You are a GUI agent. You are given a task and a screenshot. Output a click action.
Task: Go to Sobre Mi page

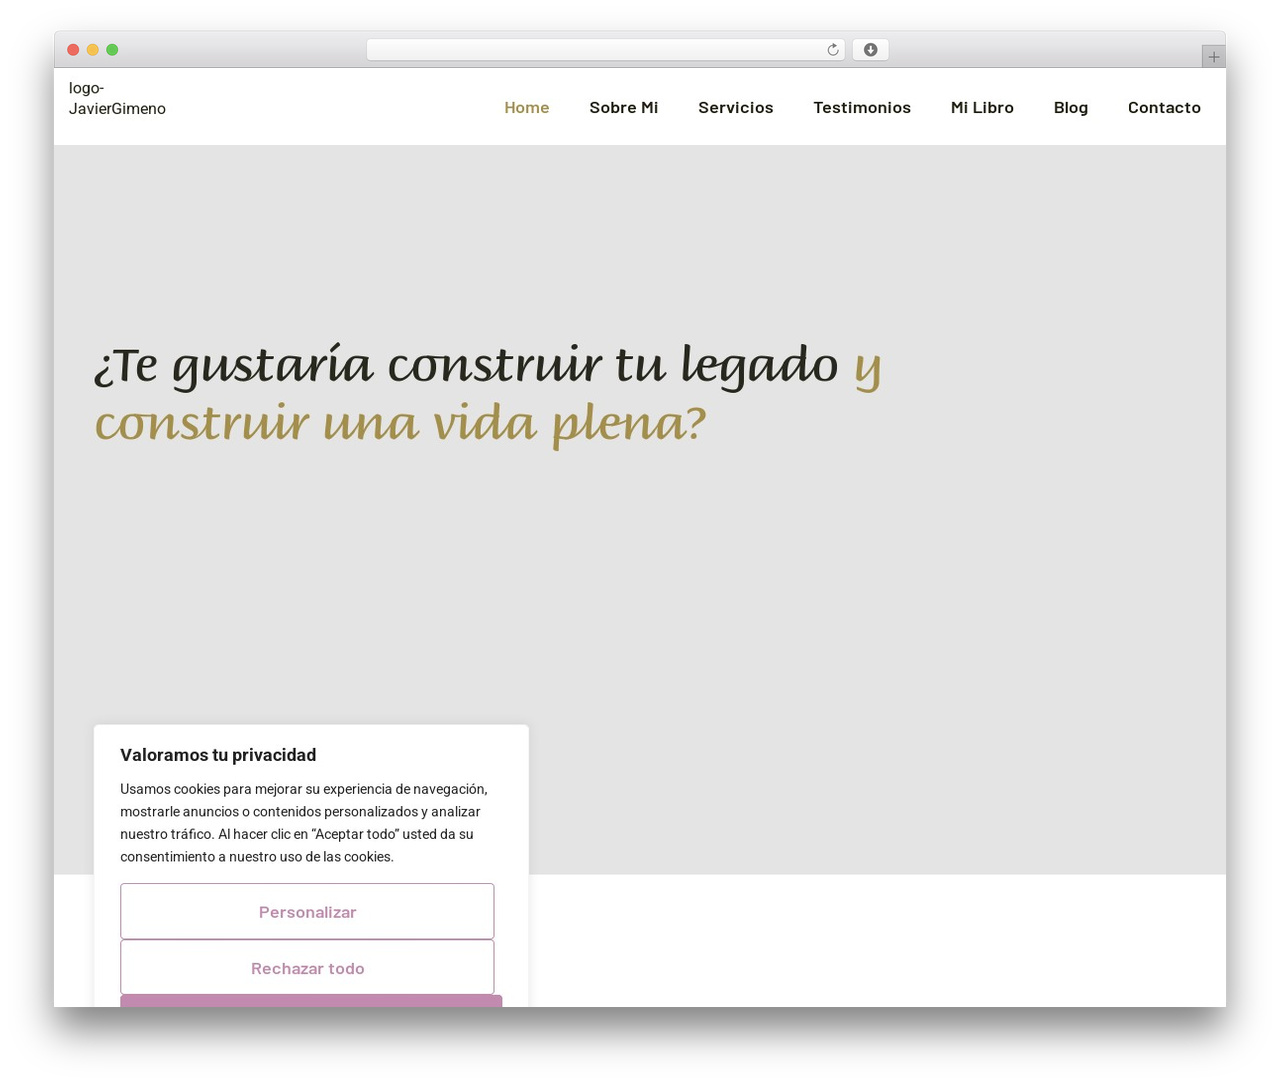(624, 107)
